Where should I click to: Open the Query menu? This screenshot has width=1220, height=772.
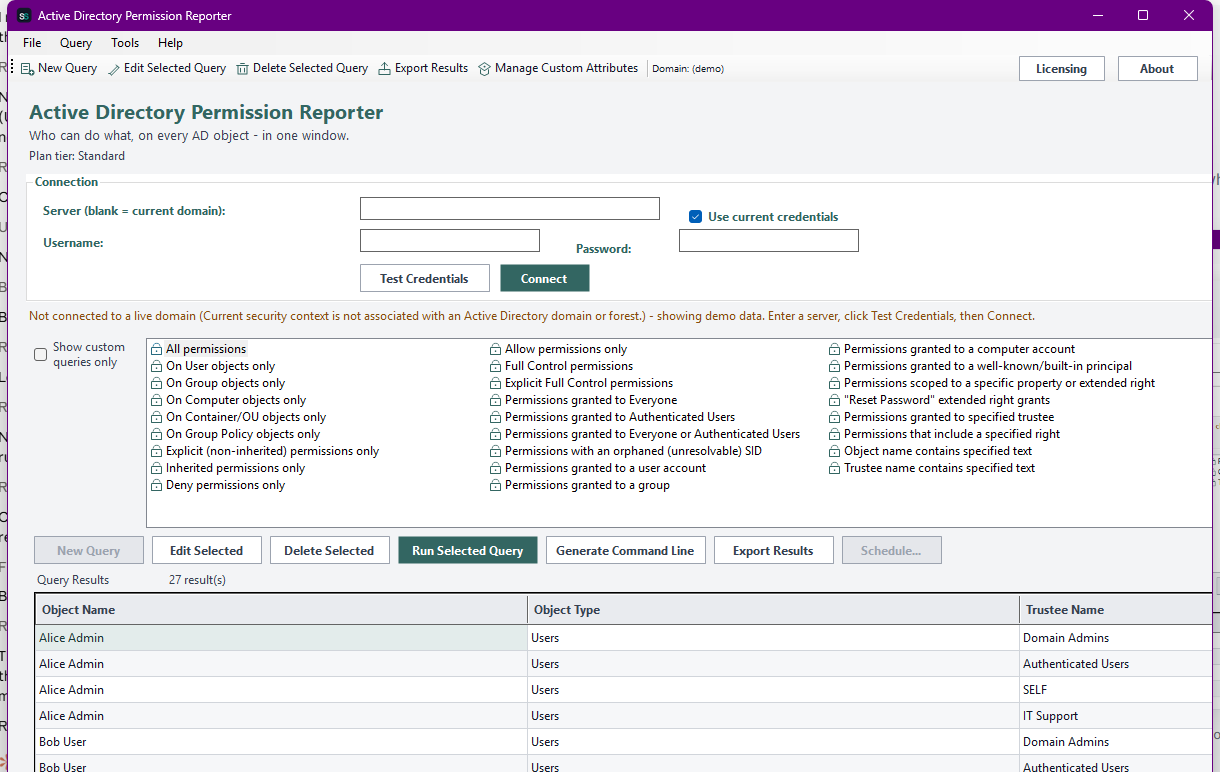[x=76, y=43]
